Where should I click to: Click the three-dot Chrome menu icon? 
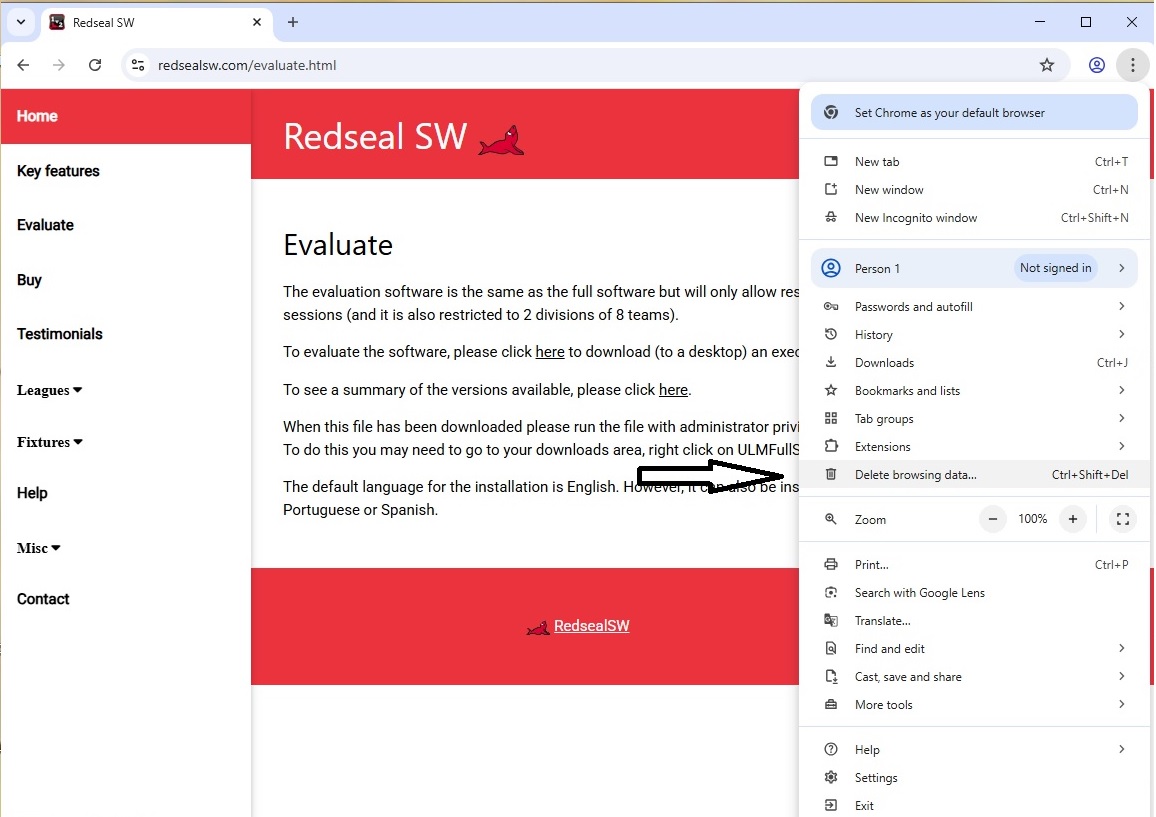coord(1132,65)
